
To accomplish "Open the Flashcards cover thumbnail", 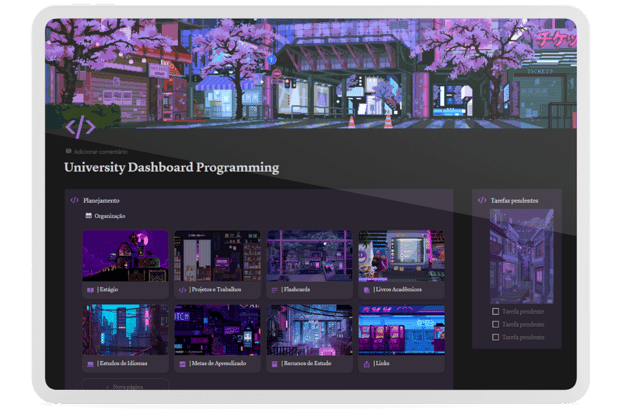I will click(x=309, y=256).
